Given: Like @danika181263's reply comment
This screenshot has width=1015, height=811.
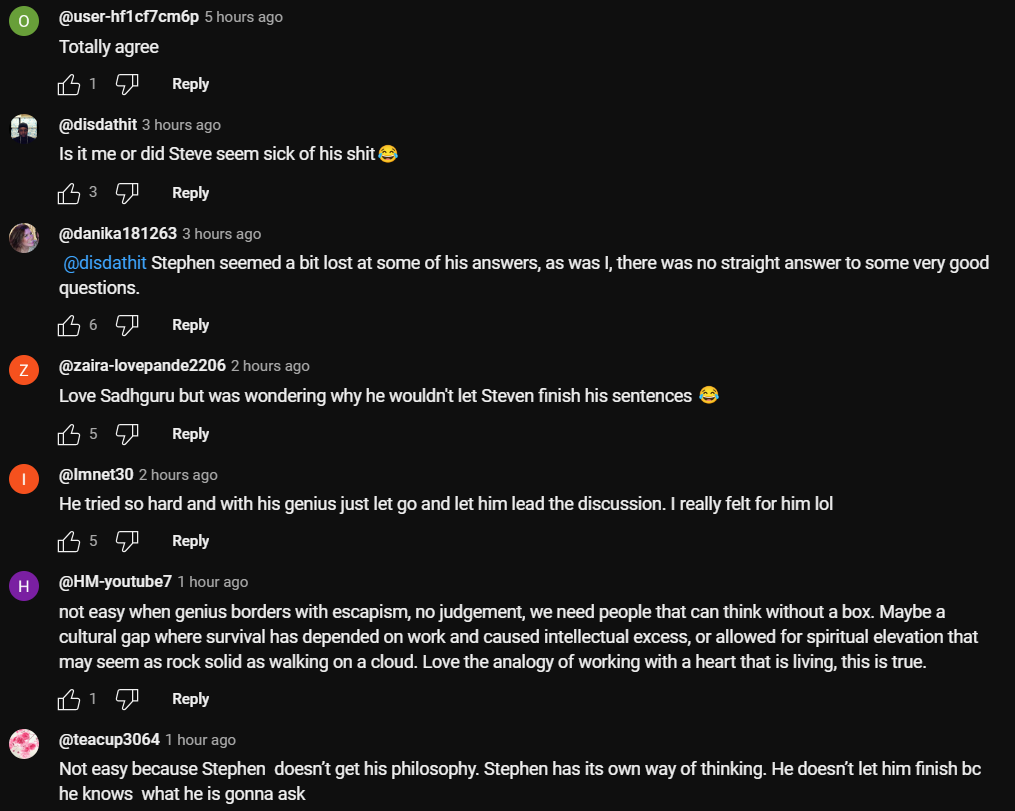Looking at the screenshot, I should [x=69, y=325].
